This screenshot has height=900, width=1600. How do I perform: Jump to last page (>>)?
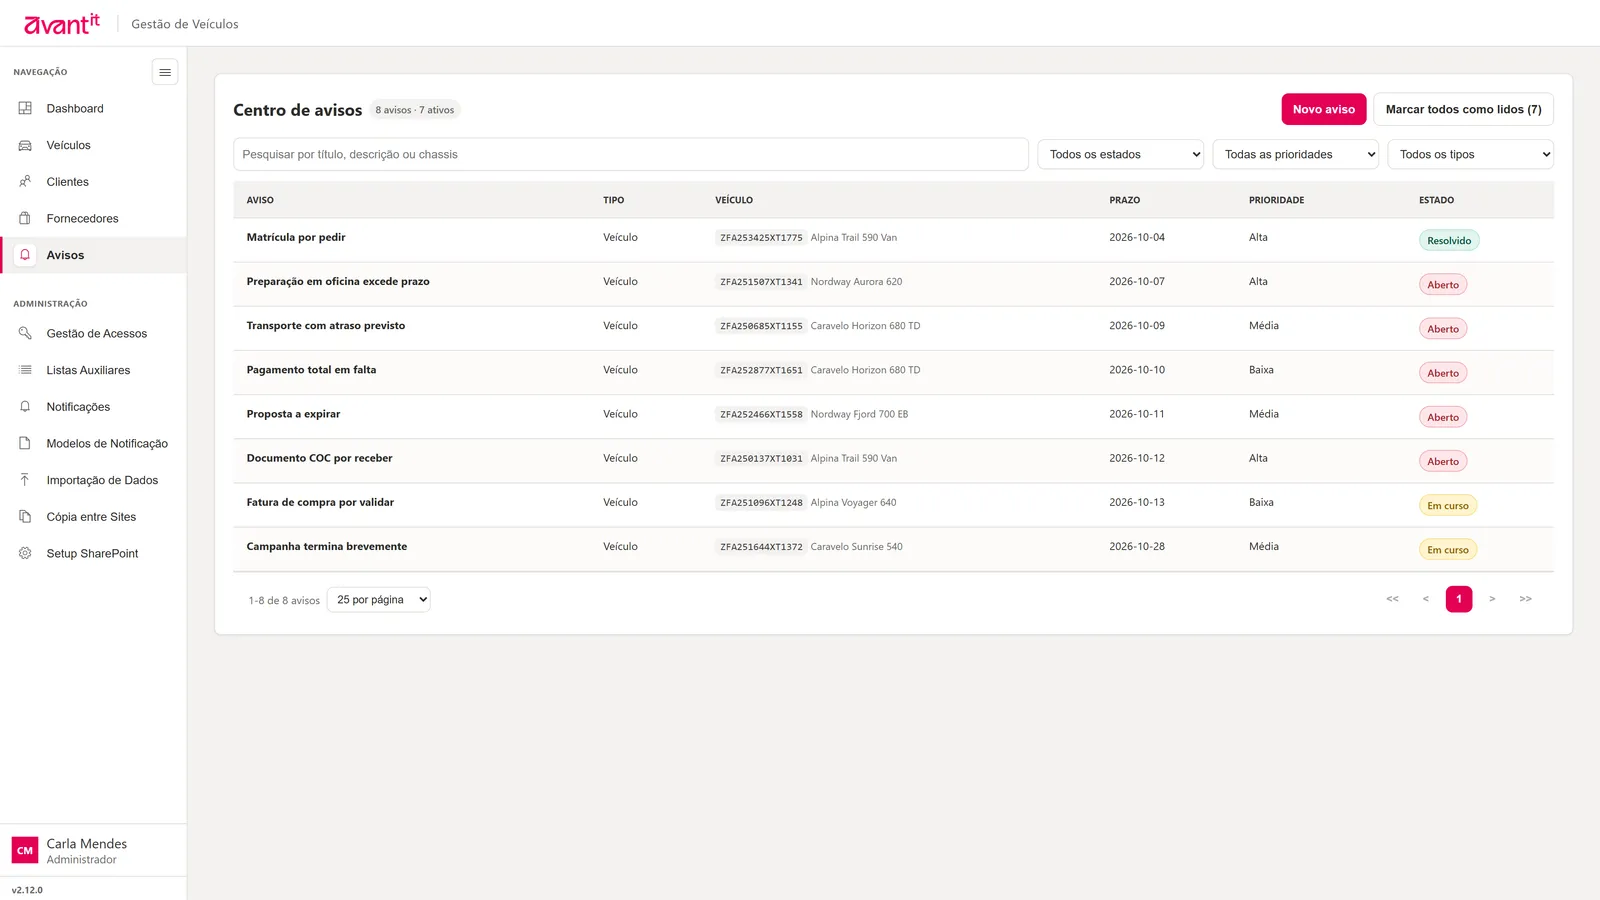click(x=1525, y=599)
